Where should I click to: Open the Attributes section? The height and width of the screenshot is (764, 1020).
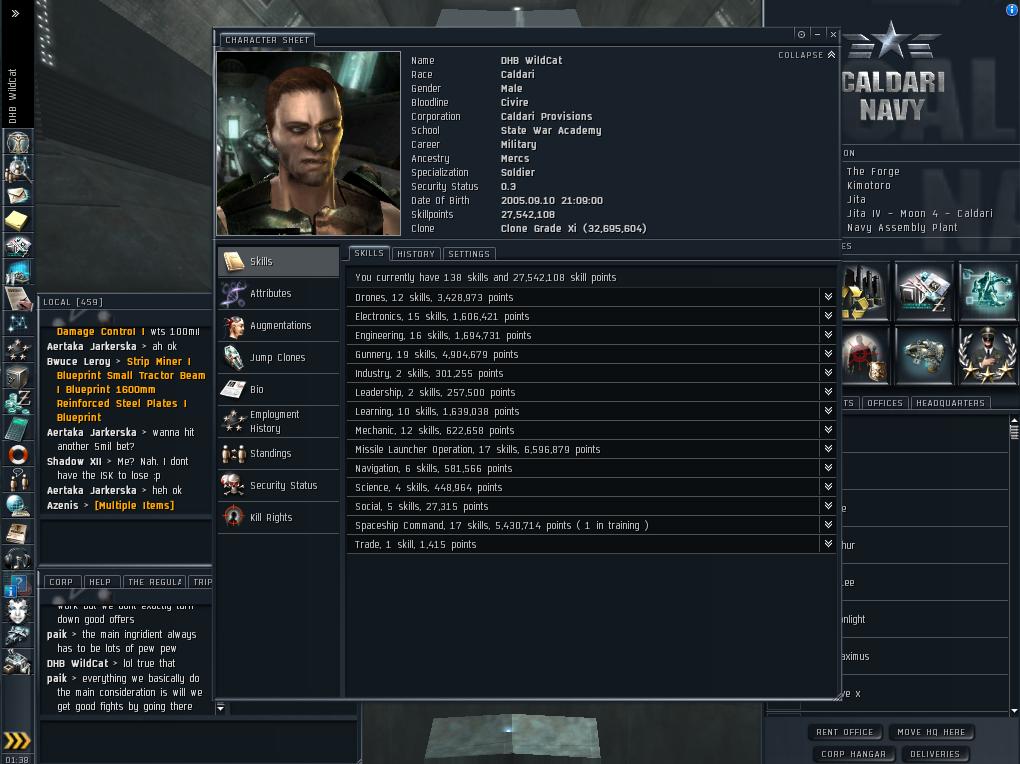click(x=278, y=293)
